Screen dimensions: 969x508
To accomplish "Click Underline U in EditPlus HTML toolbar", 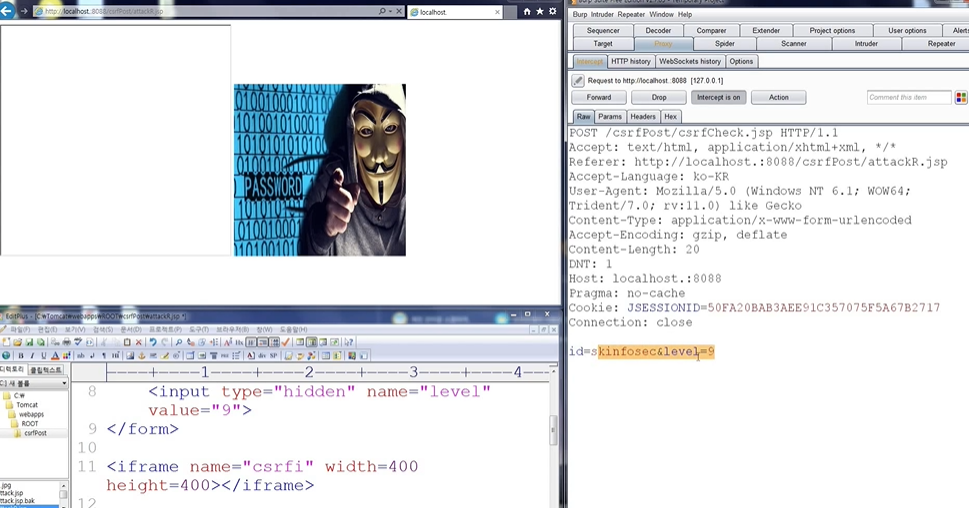I will (x=43, y=356).
